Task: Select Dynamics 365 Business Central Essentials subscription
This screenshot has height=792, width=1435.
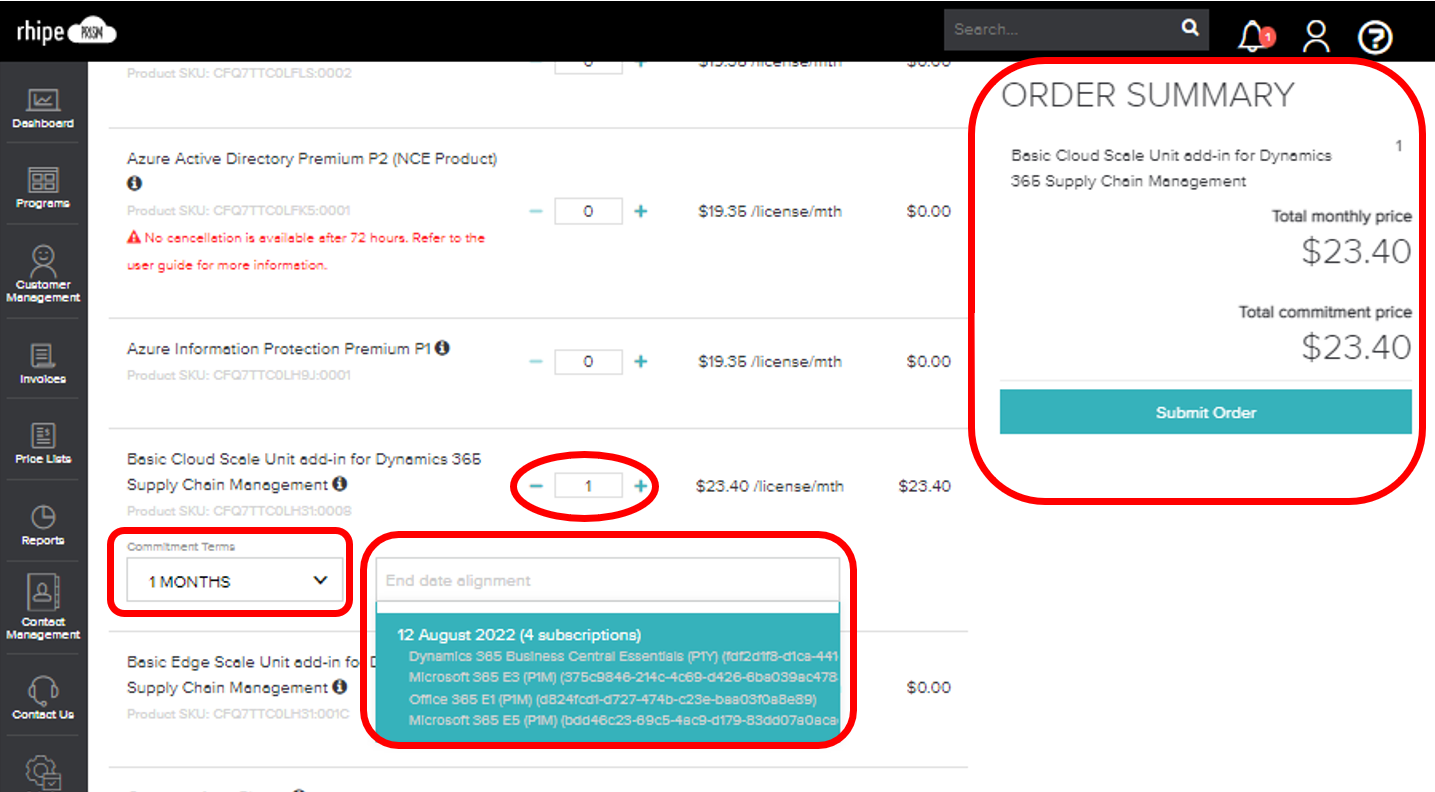Action: 623,657
